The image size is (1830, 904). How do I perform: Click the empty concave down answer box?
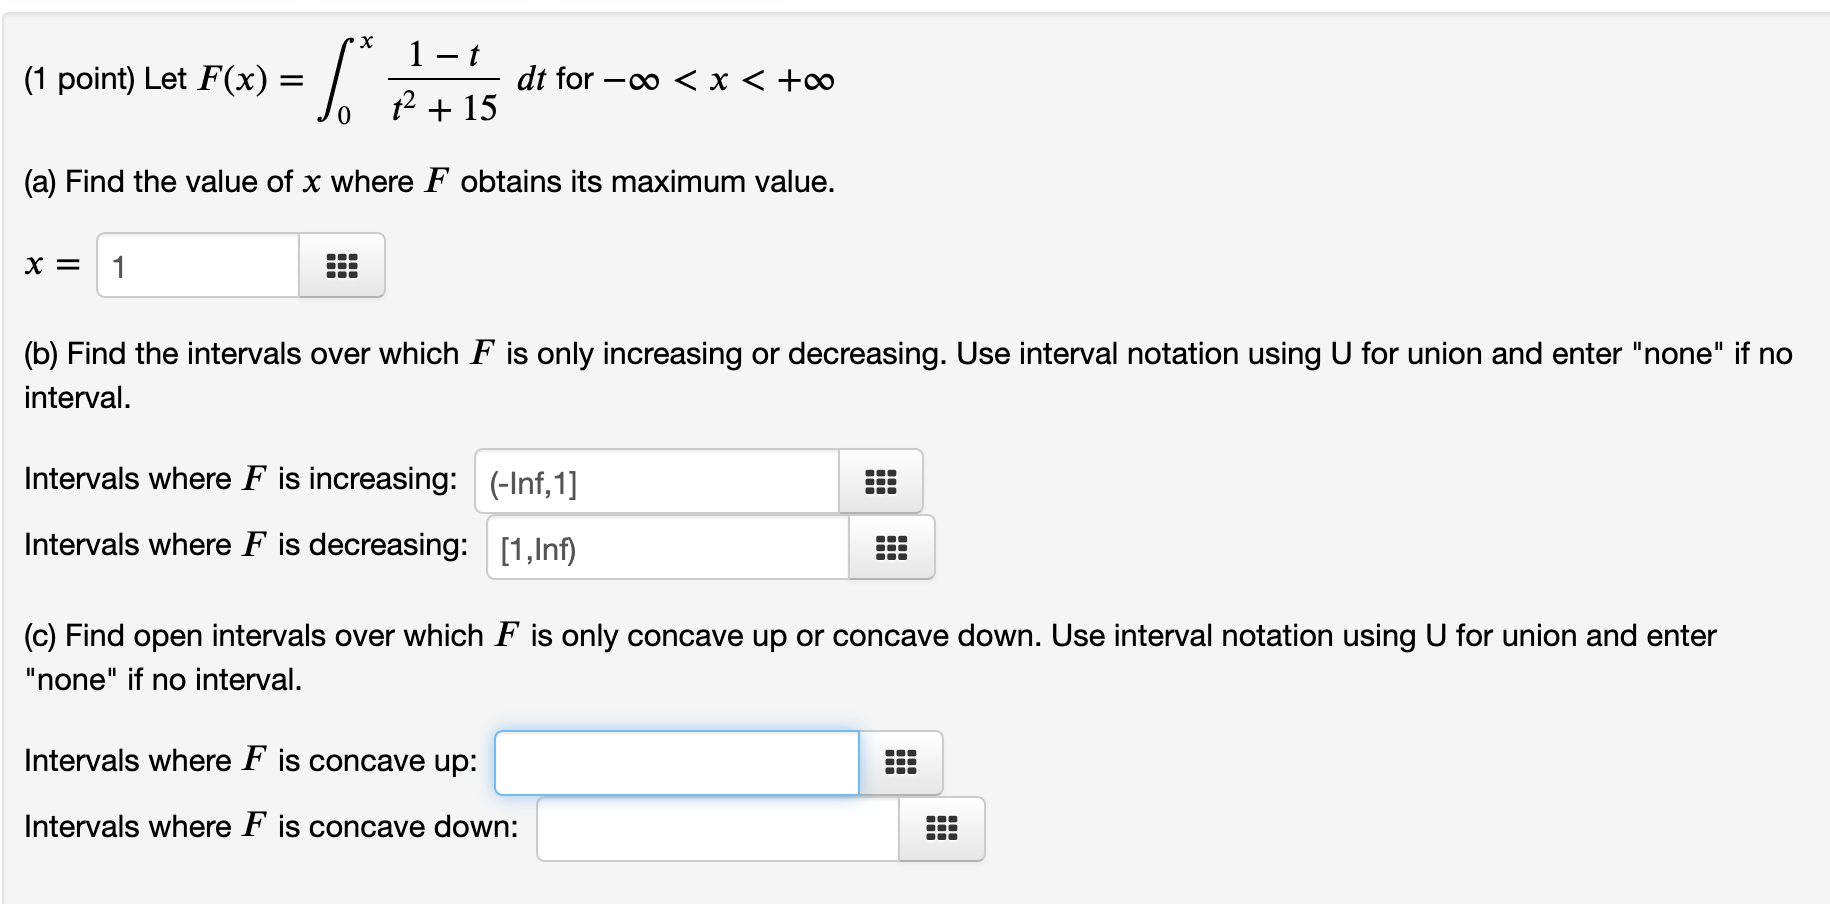tap(715, 828)
